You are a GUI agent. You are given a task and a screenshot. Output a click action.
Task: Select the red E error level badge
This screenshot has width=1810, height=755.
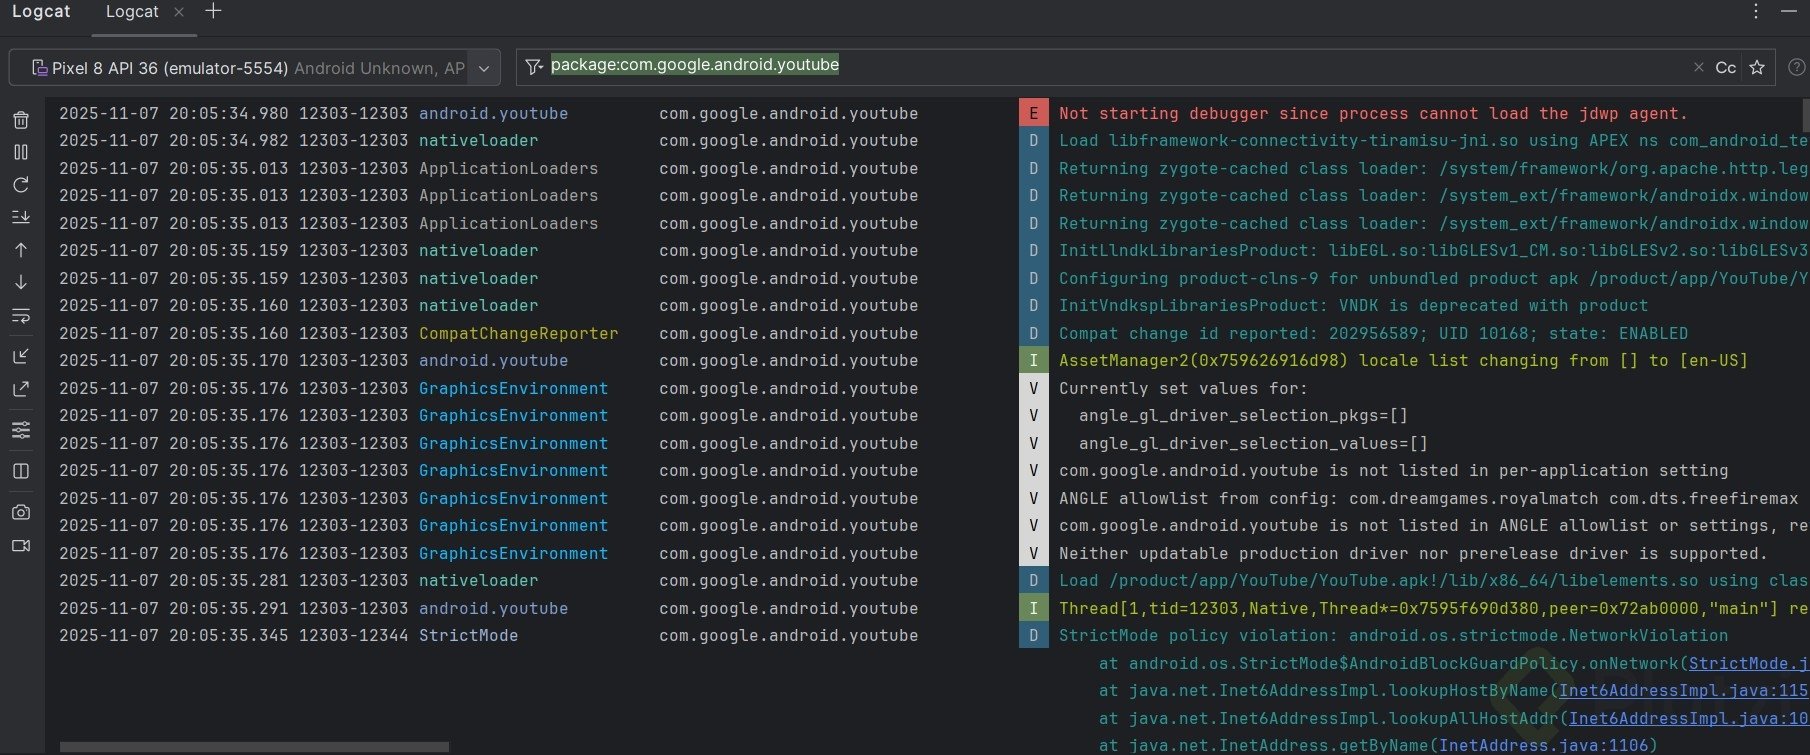[x=1033, y=113]
